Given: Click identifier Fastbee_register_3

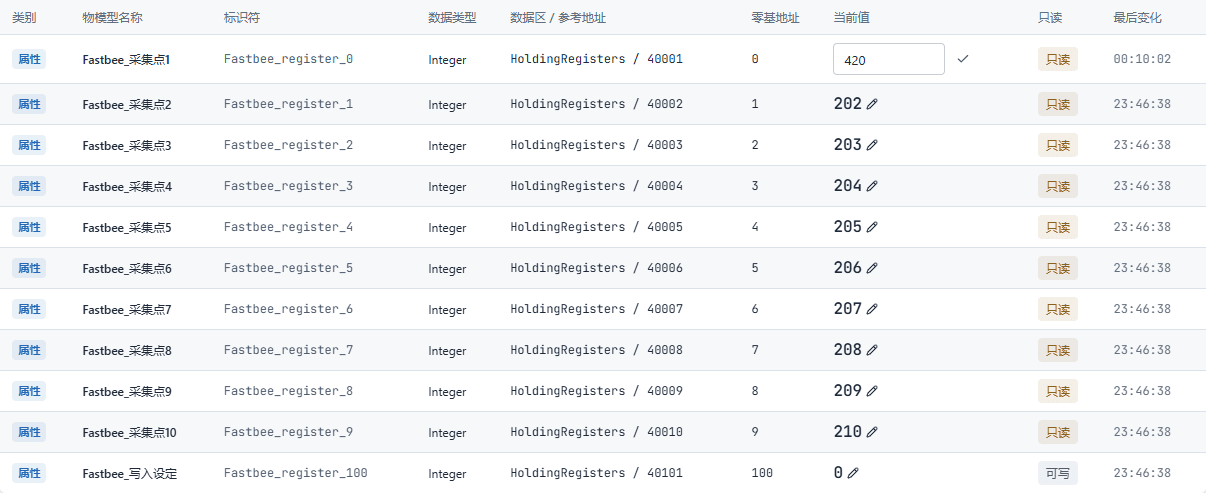Looking at the screenshot, I should [x=288, y=186].
